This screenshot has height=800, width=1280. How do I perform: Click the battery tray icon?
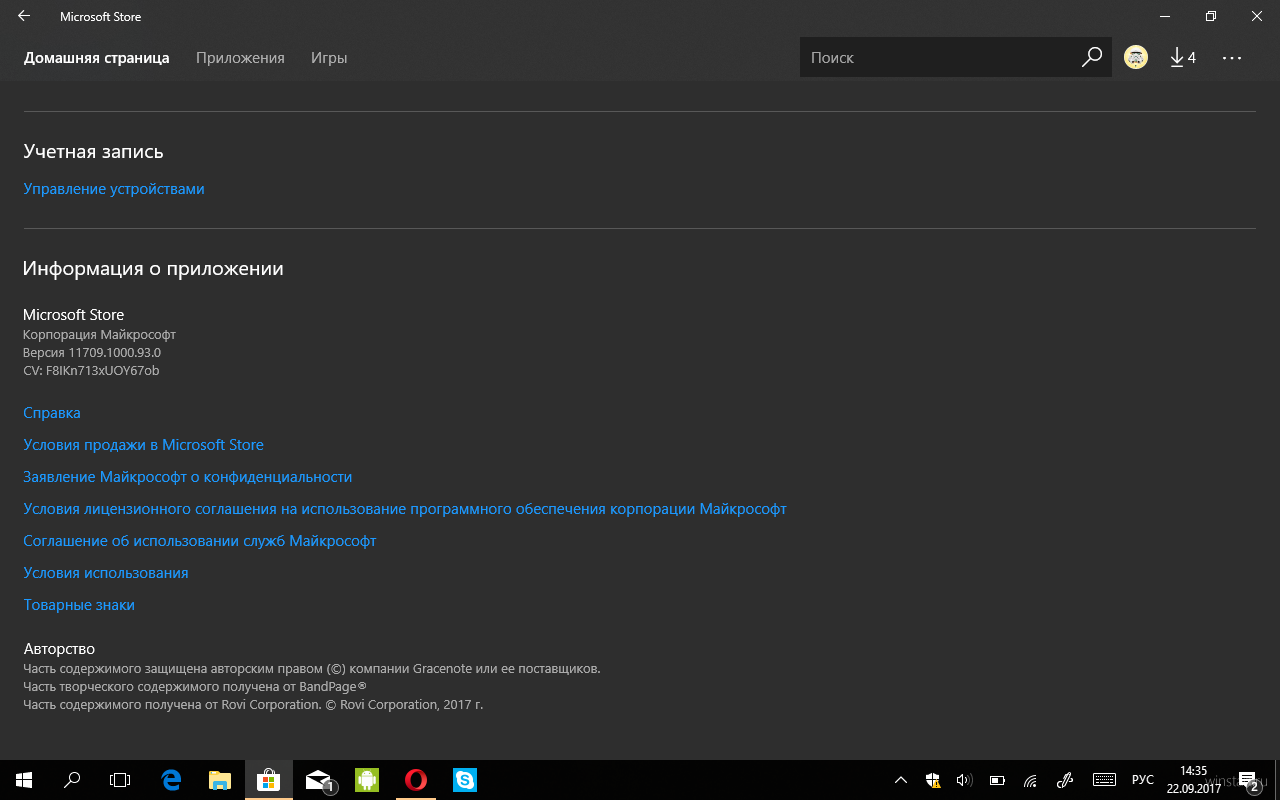tap(997, 780)
